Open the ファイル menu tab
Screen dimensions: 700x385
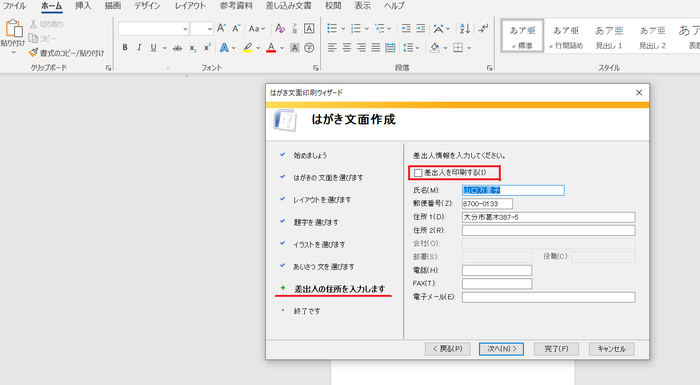point(14,6)
